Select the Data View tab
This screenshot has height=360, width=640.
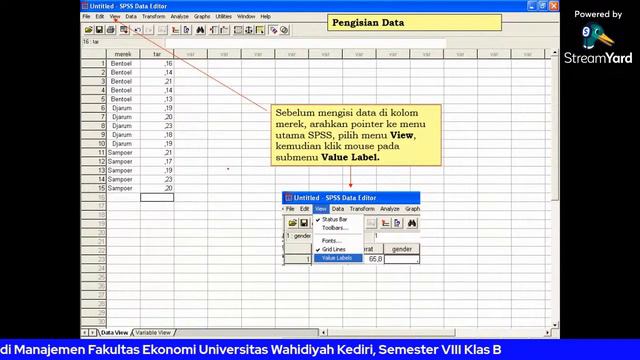click(115, 333)
